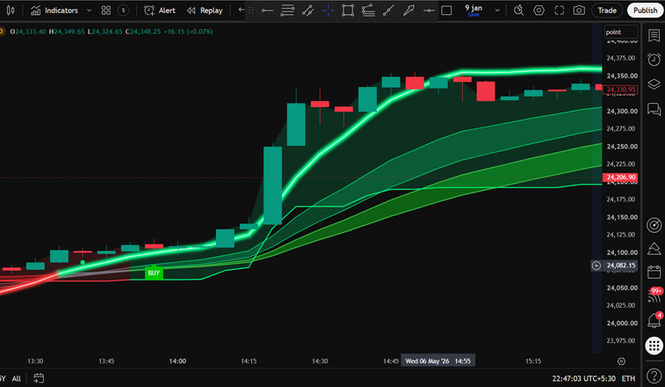The image size is (665, 387).
Task: Open the Indicators menu
Action: pyautogui.click(x=54, y=11)
